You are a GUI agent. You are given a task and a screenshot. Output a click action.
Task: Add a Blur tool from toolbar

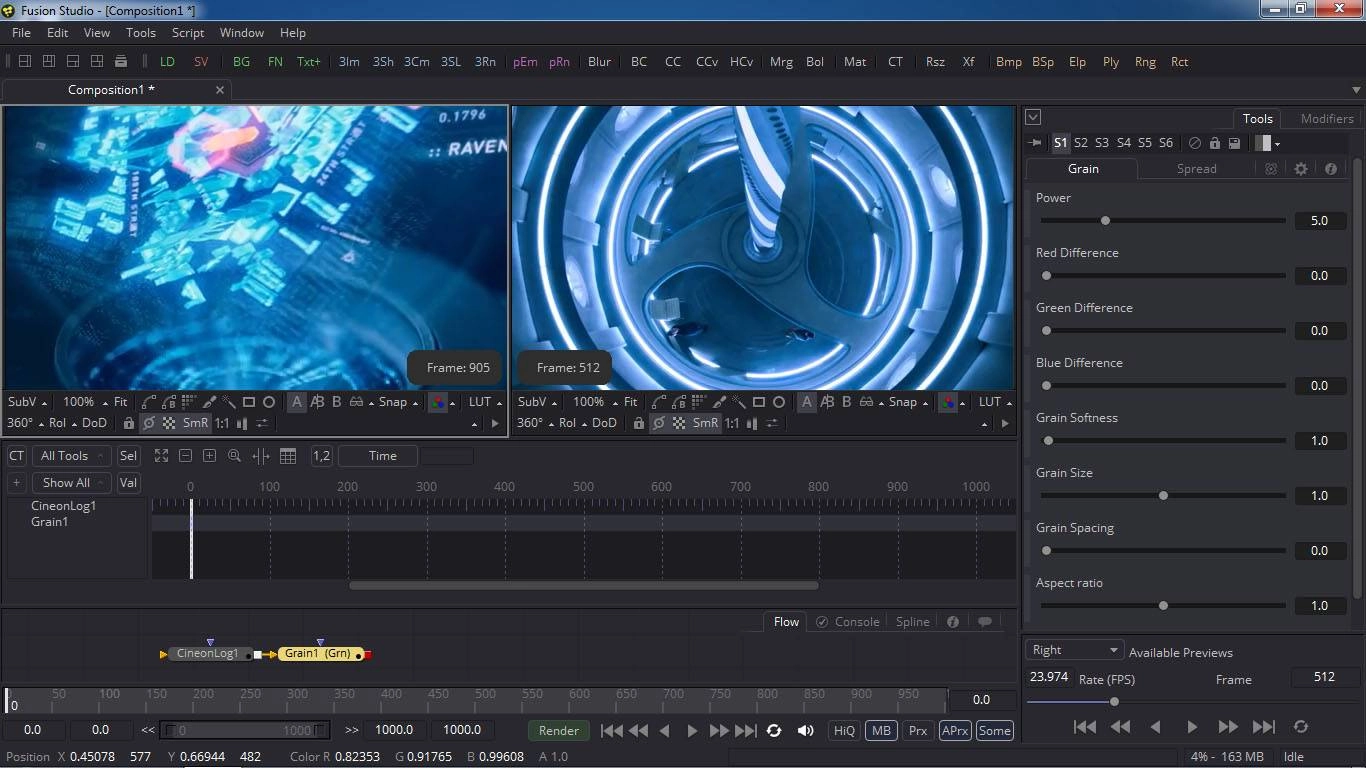click(x=599, y=62)
